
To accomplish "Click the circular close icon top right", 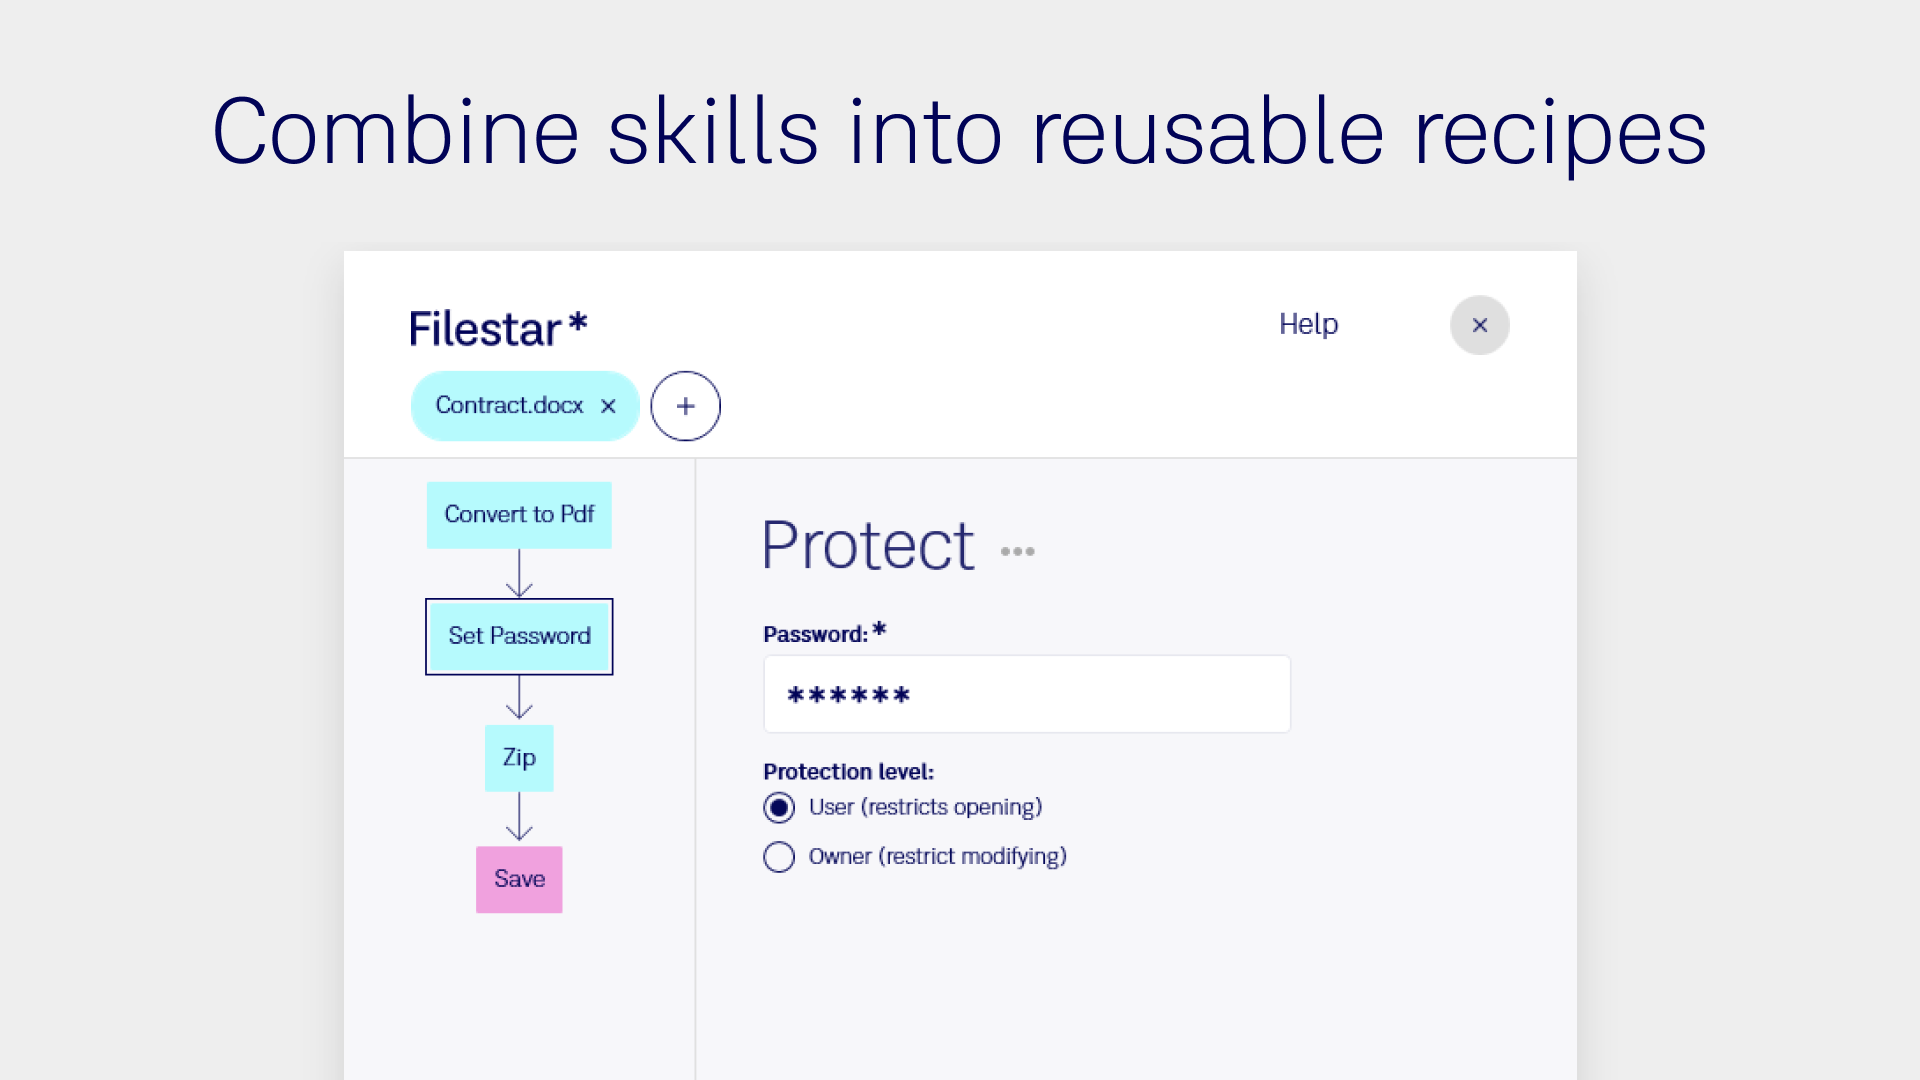I will [x=1480, y=325].
